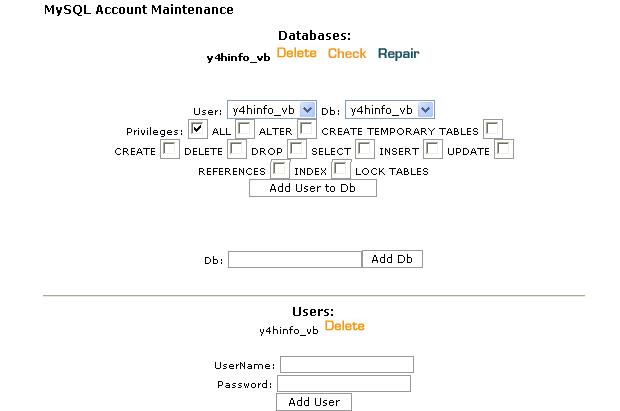Tick the checkbox directly before SELECT label
Image resolution: width=620 pixels, height=411 pixels.
297,149
